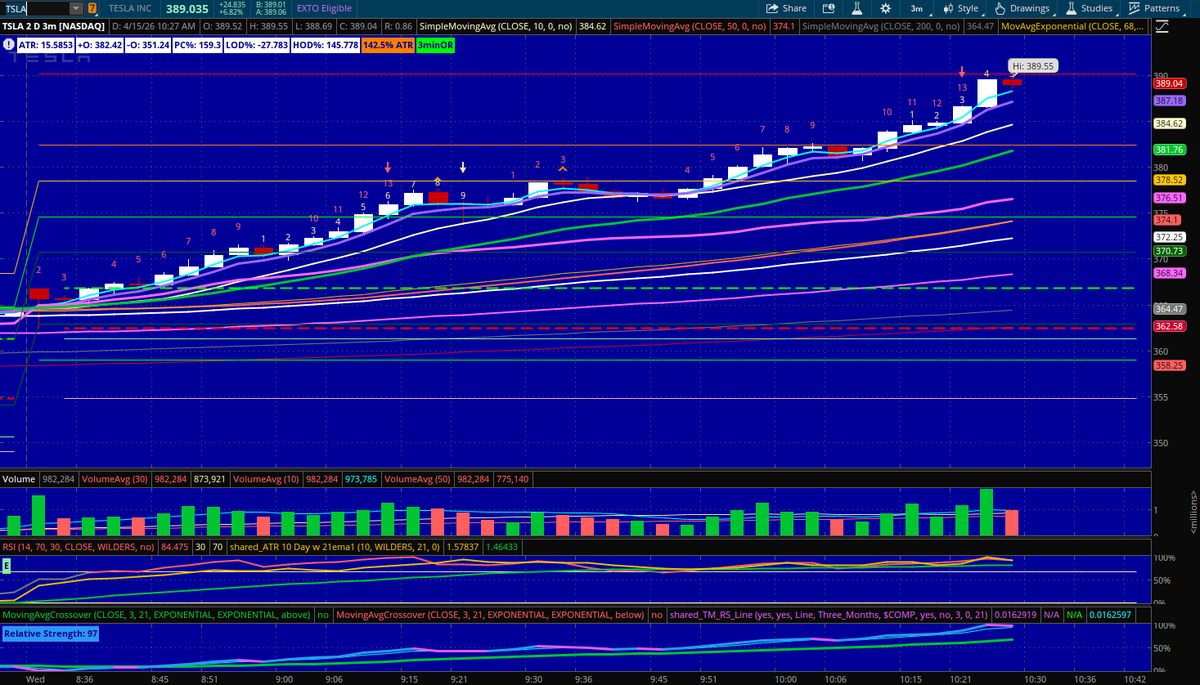1200x685 pixels.
Task: Open the 3m timeframe dropdown
Action: tap(917, 8)
